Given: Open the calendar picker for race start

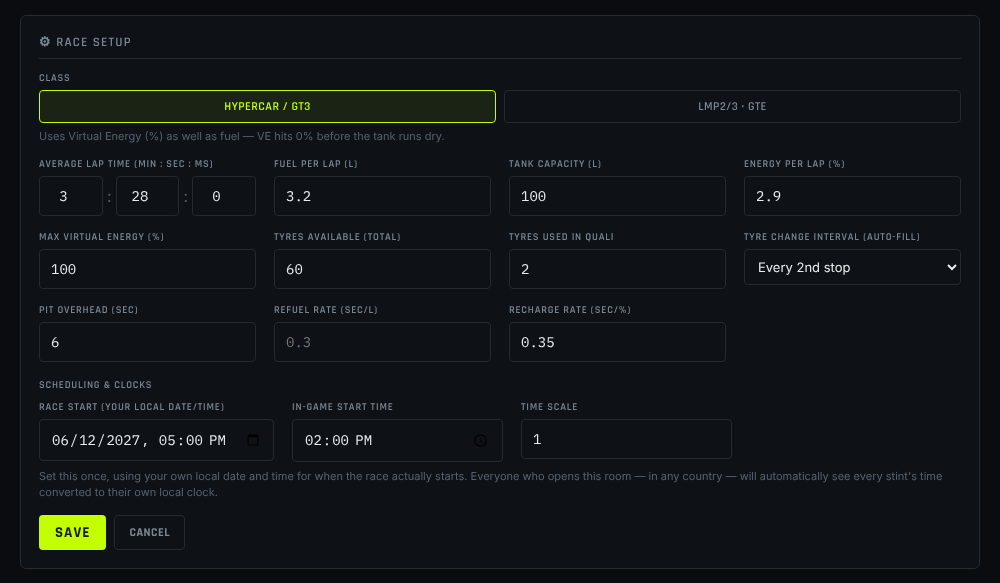Looking at the screenshot, I should [253, 440].
